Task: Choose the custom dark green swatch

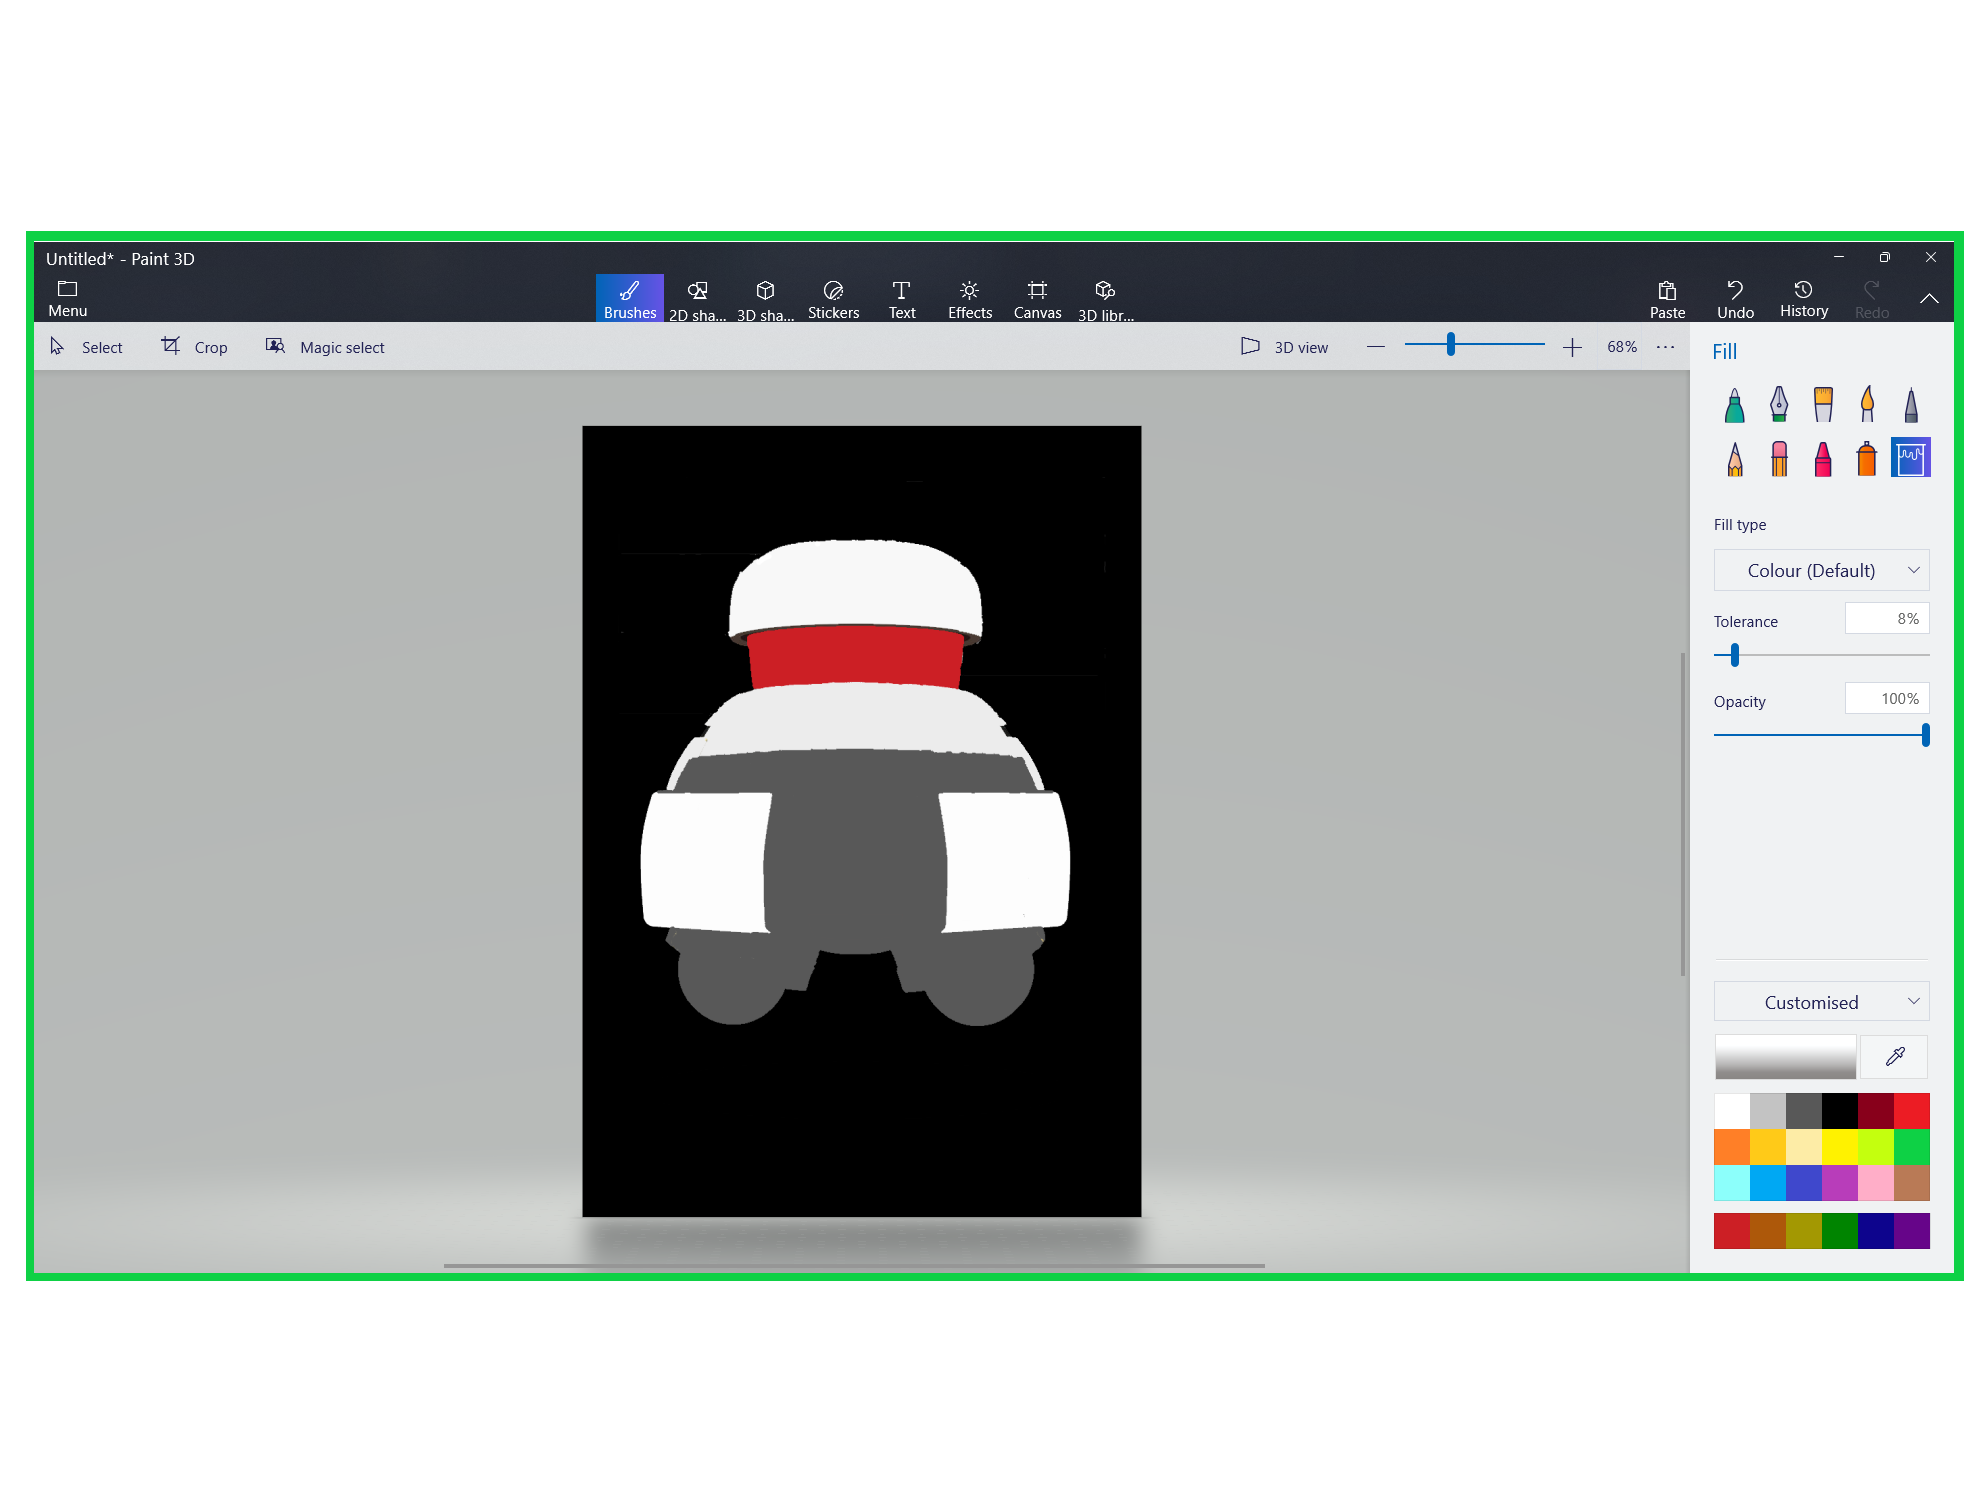Action: (1840, 1231)
